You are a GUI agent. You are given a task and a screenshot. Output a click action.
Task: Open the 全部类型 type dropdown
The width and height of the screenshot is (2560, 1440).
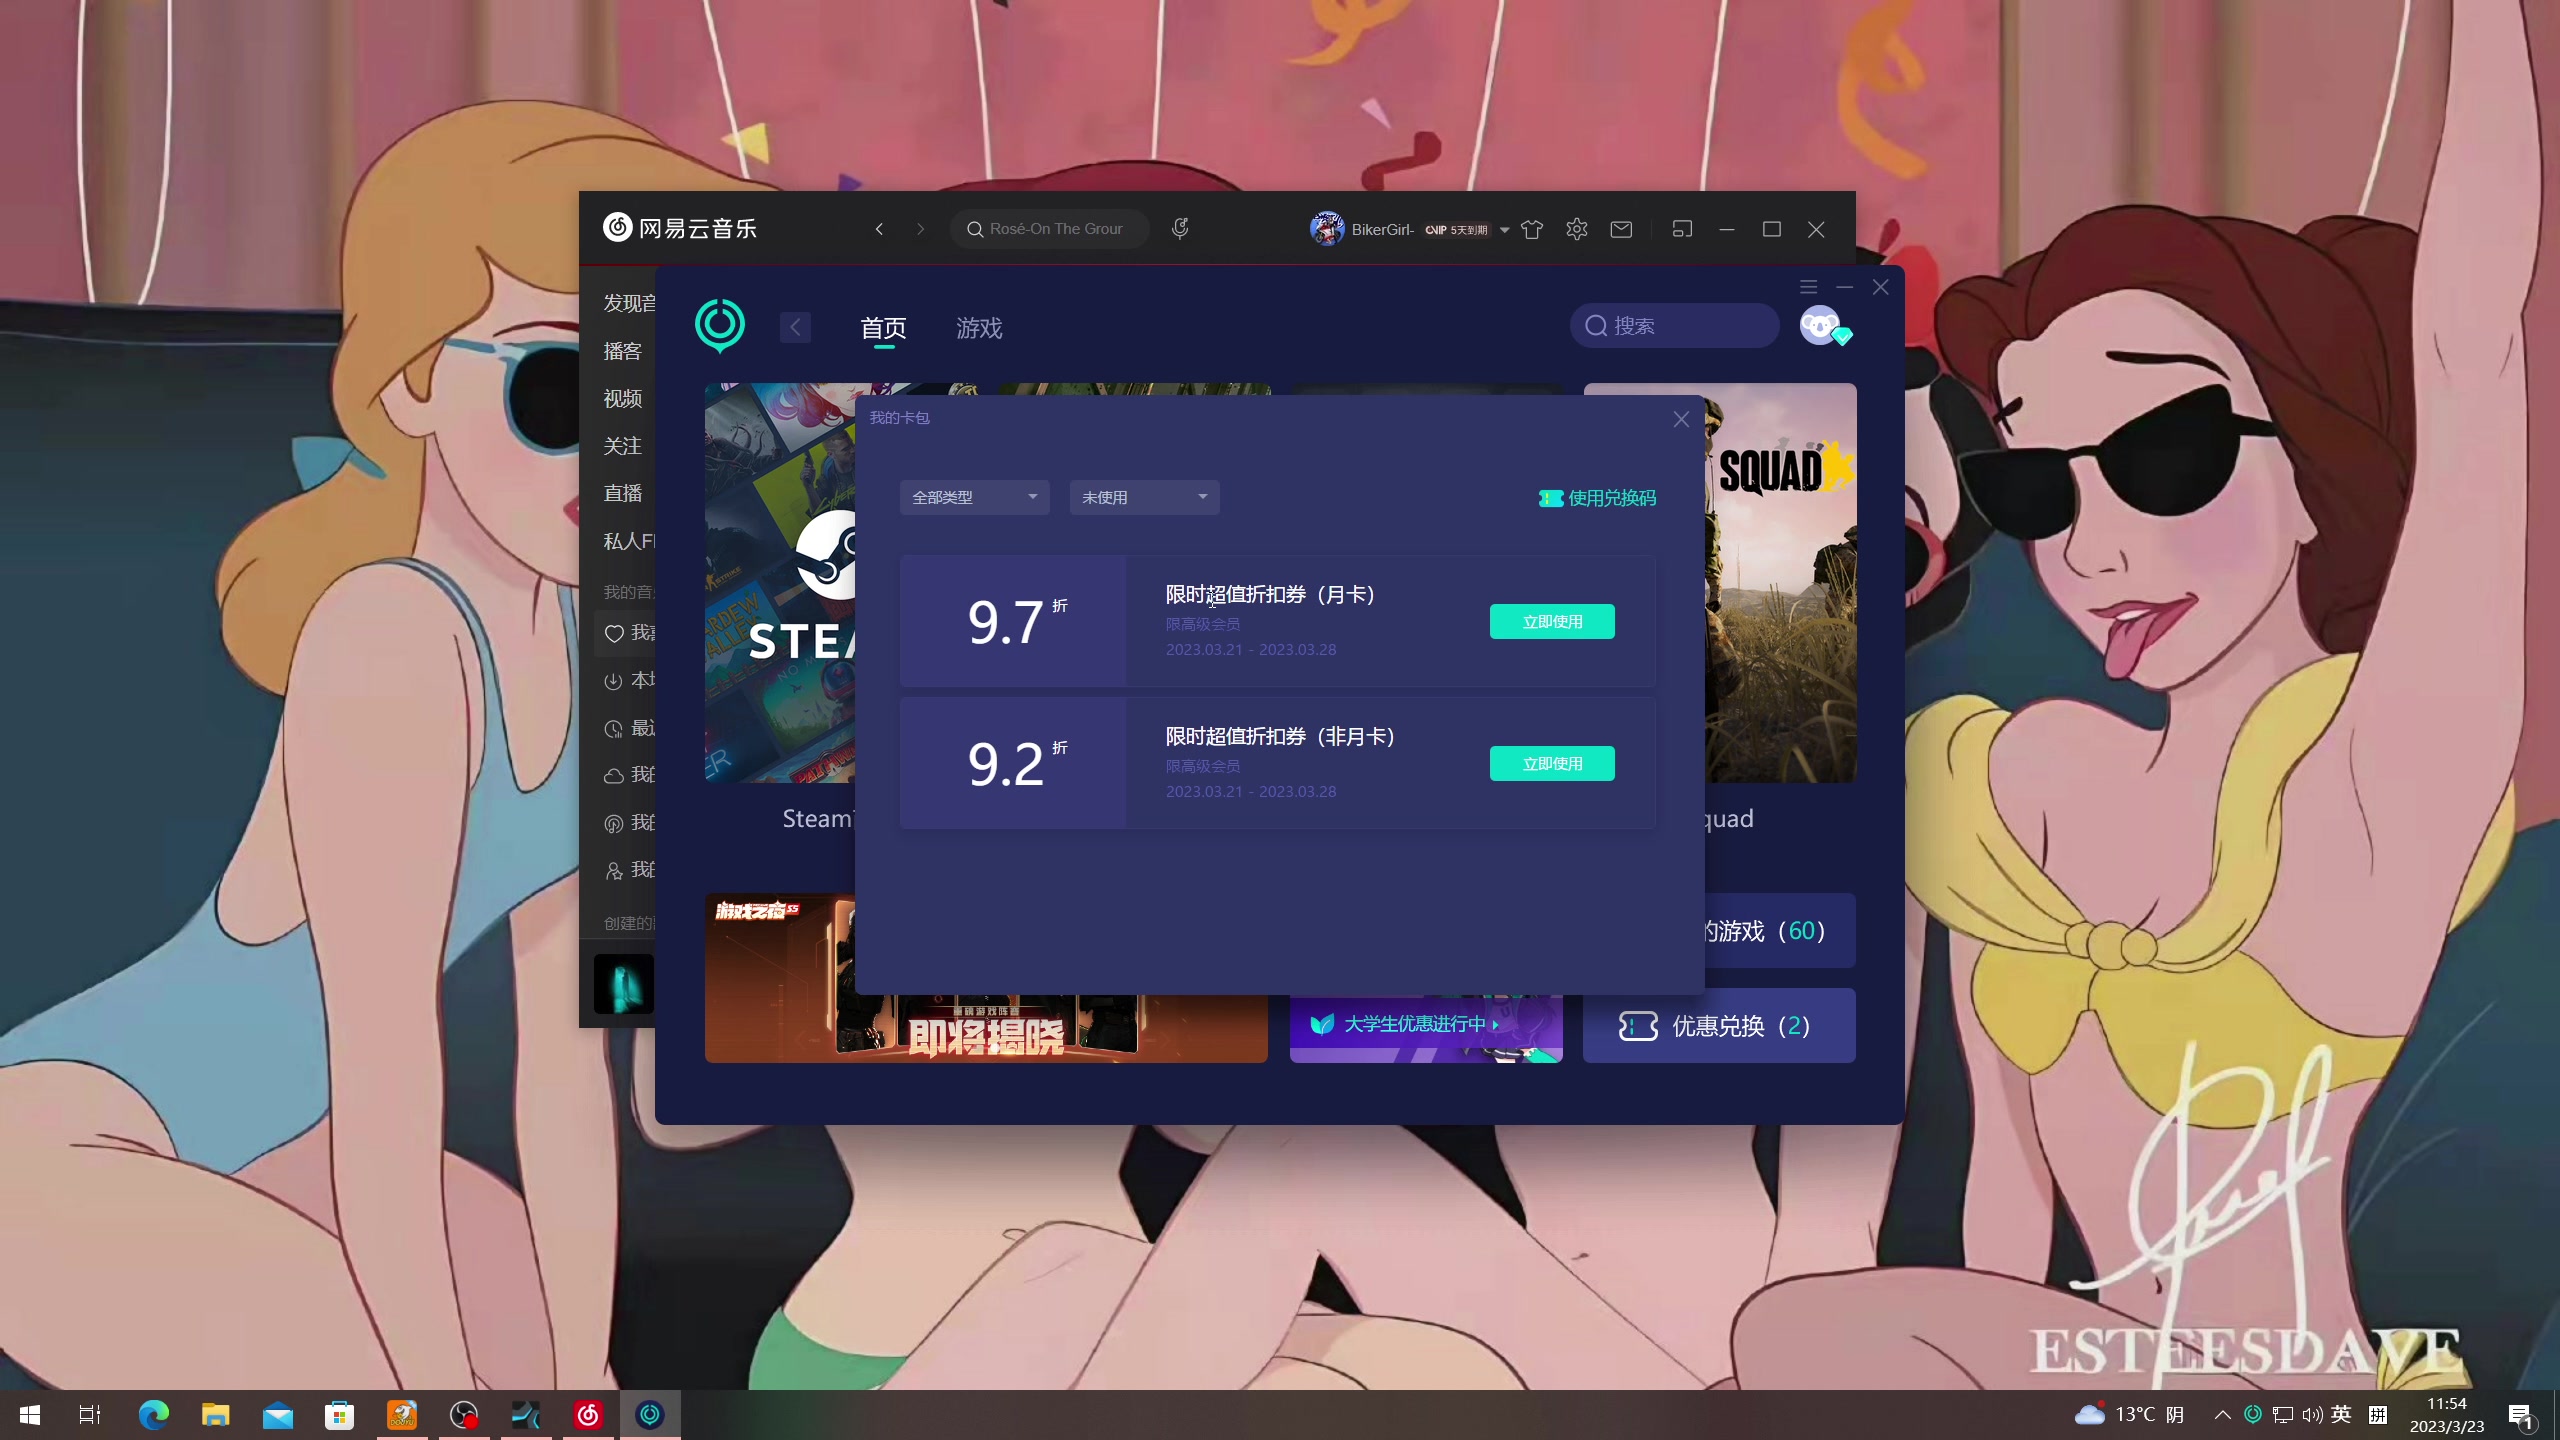click(974, 497)
